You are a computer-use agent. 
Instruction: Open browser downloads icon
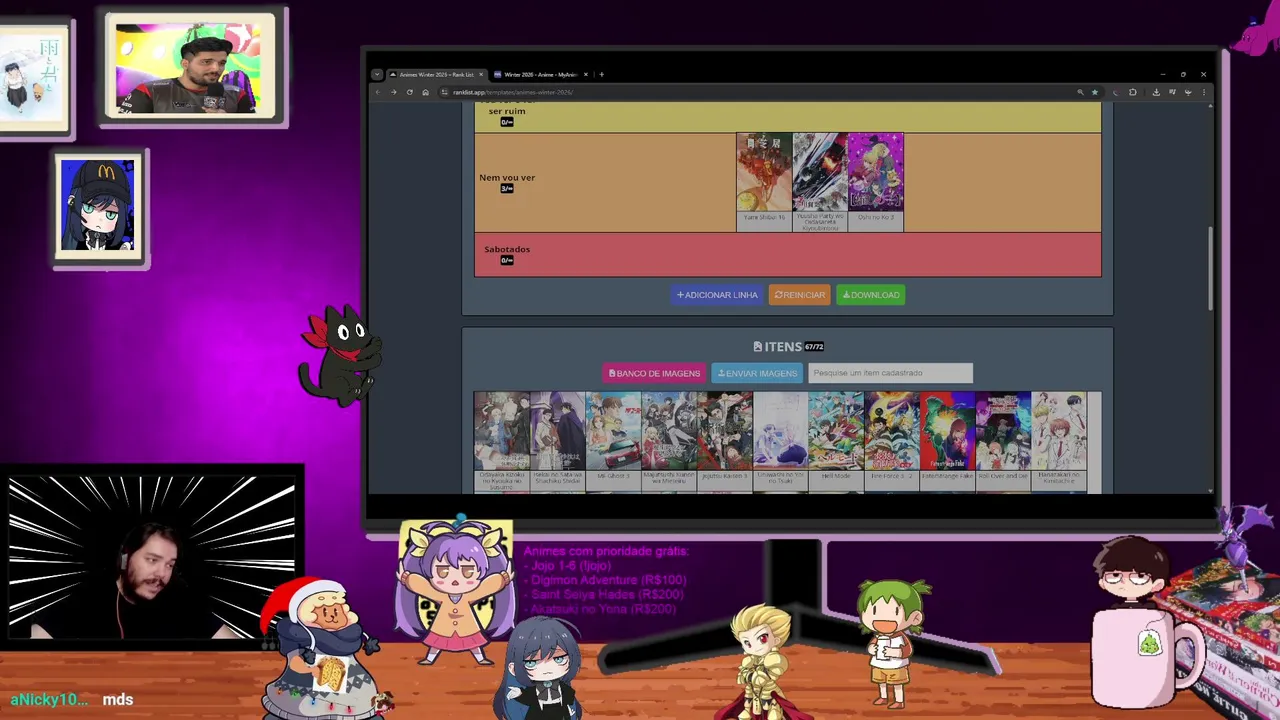pos(1156,92)
